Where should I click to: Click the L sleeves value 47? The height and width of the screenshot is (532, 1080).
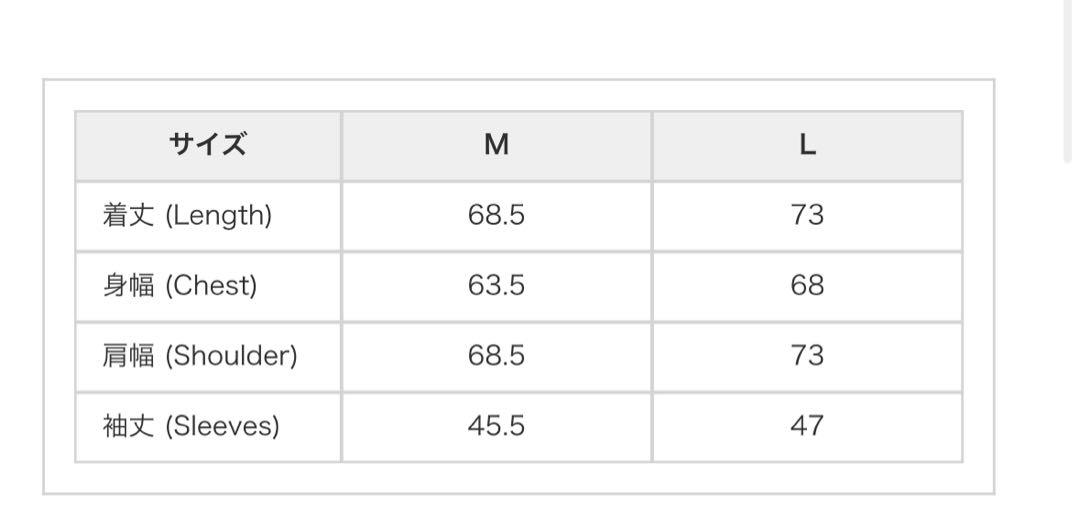[807, 427]
